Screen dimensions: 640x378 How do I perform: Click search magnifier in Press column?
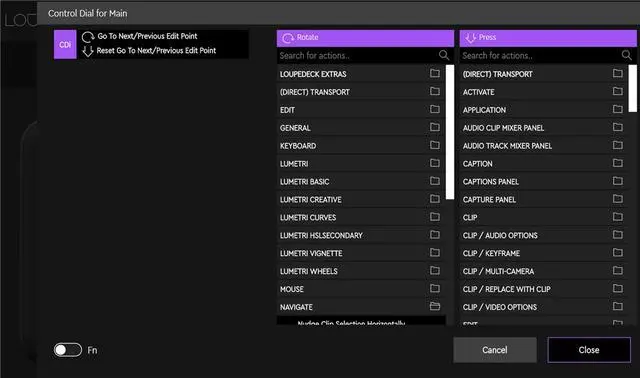pyautogui.click(x=627, y=55)
